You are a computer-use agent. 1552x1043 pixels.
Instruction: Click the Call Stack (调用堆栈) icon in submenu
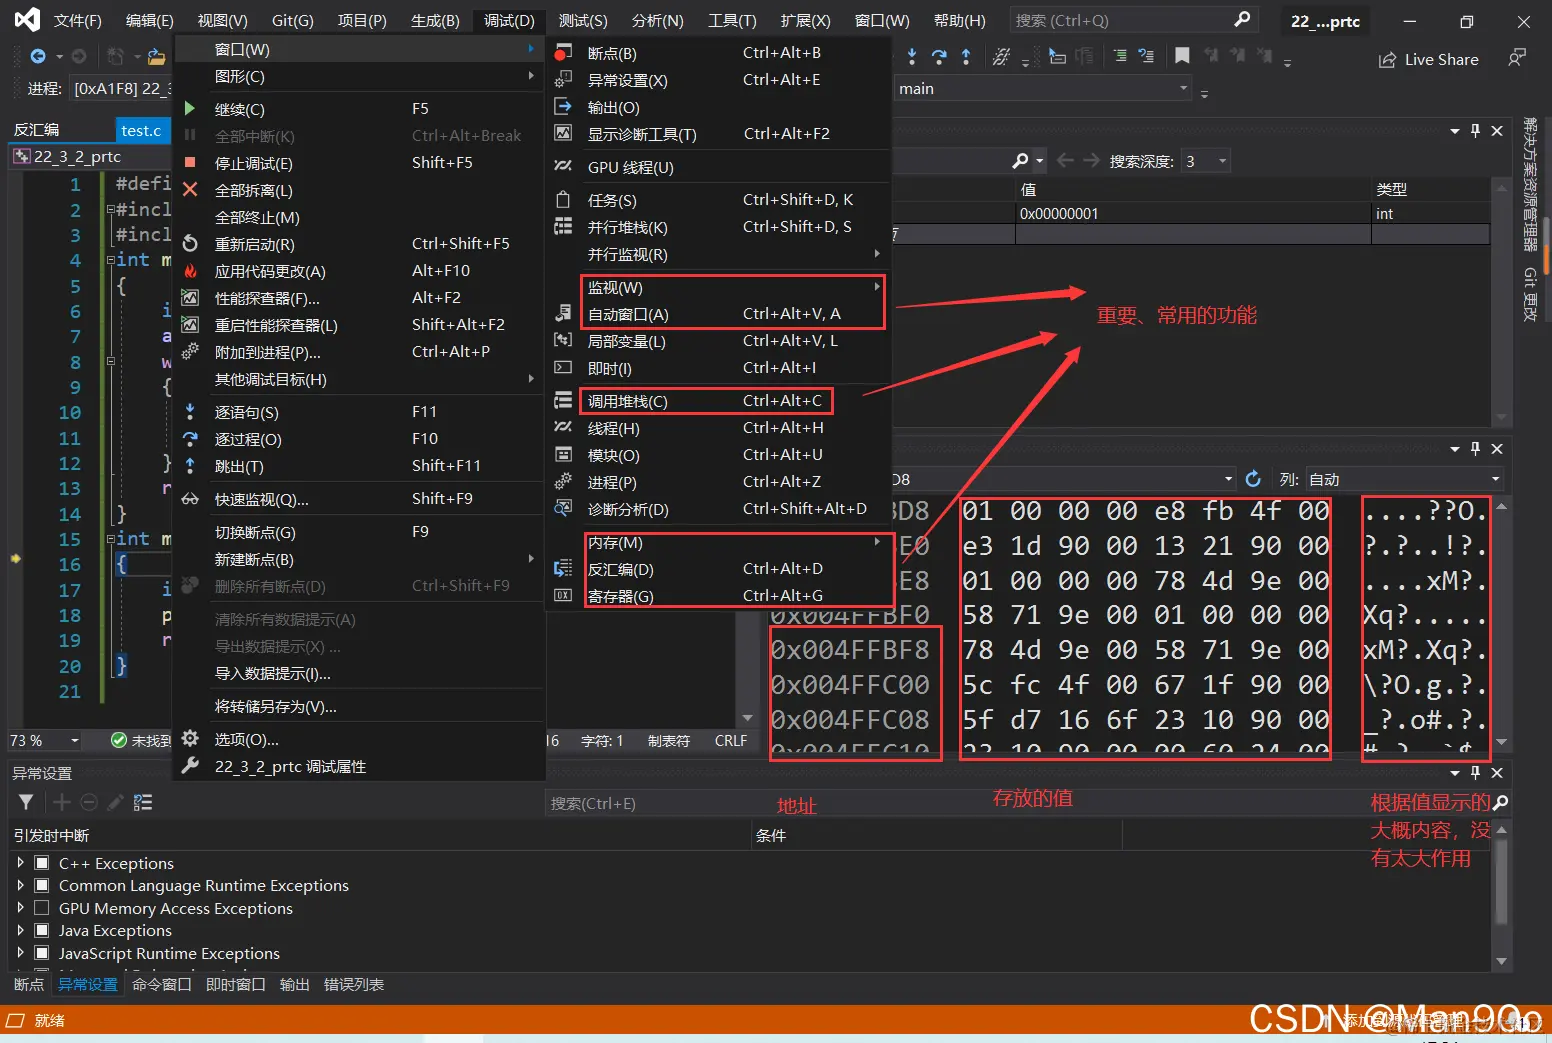point(564,400)
